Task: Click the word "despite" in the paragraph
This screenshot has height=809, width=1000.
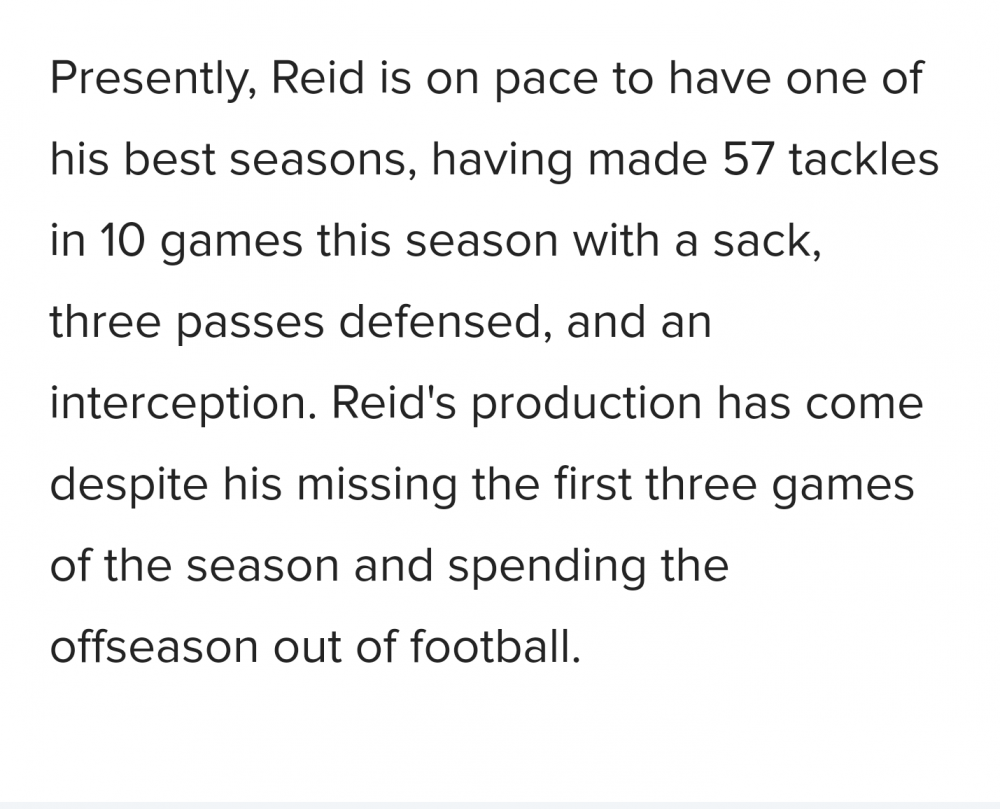Action: (x=129, y=485)
